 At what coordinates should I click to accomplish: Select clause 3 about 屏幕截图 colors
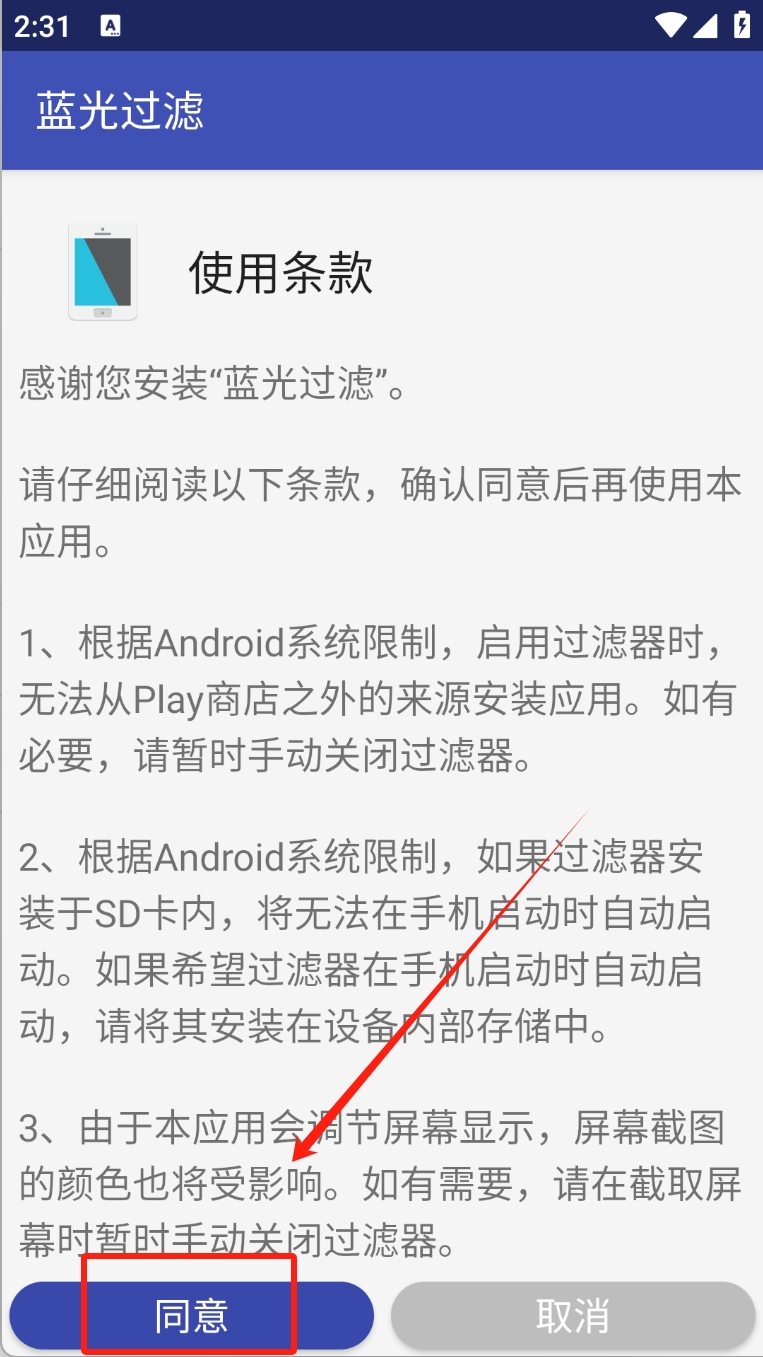point(380,1186)
